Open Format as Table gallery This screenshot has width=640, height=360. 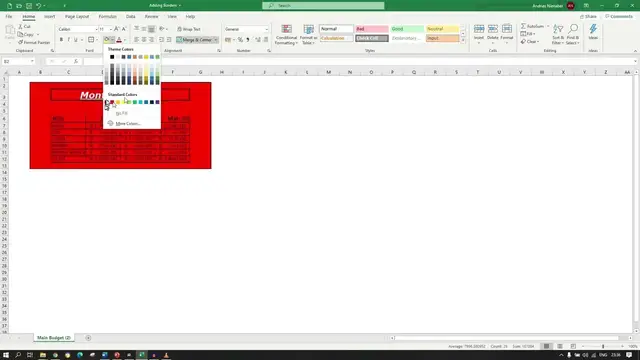coord(309,34)
